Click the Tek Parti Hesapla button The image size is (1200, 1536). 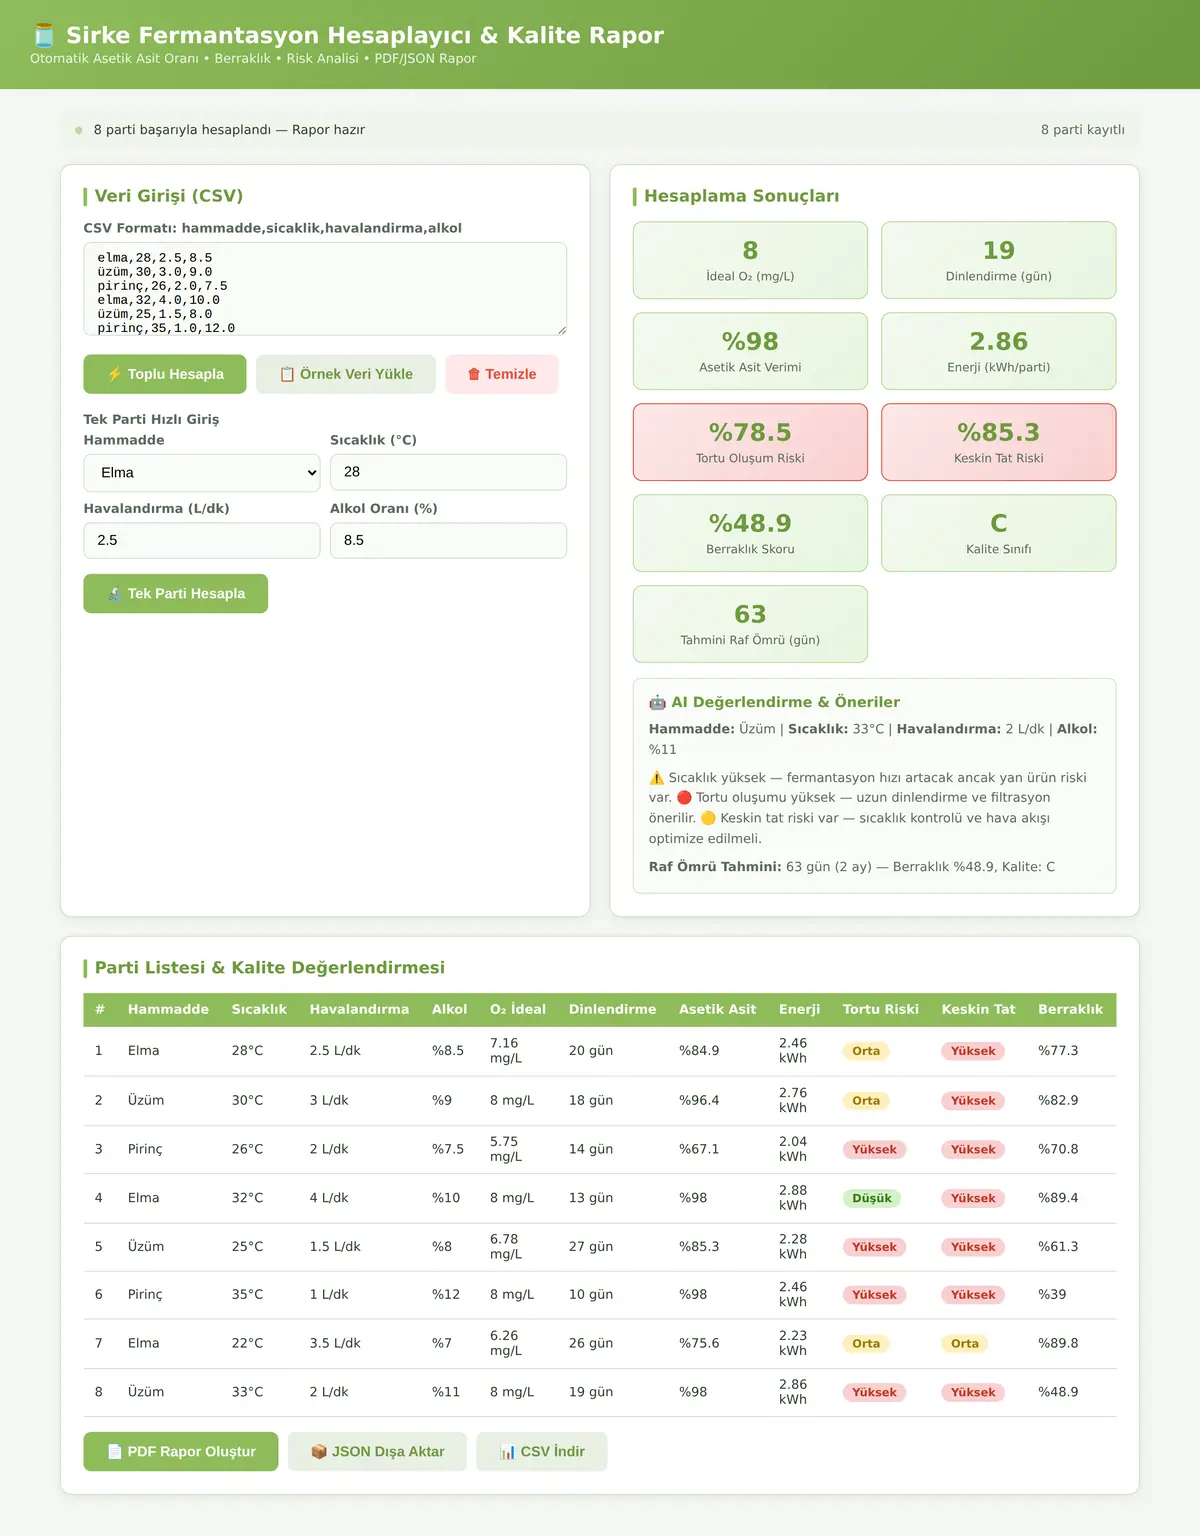pyautogui.click(x=176, y=593)
